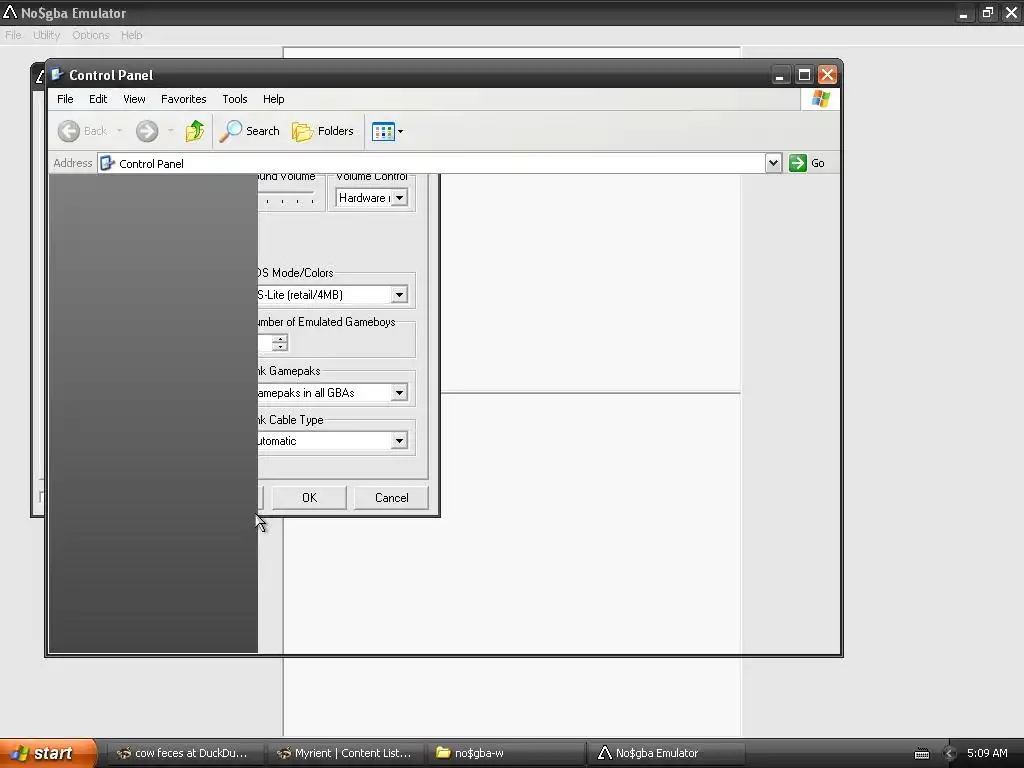Expand the Forward history dropdown arrow
The image size is (1024, 768).
coord(170,131)
